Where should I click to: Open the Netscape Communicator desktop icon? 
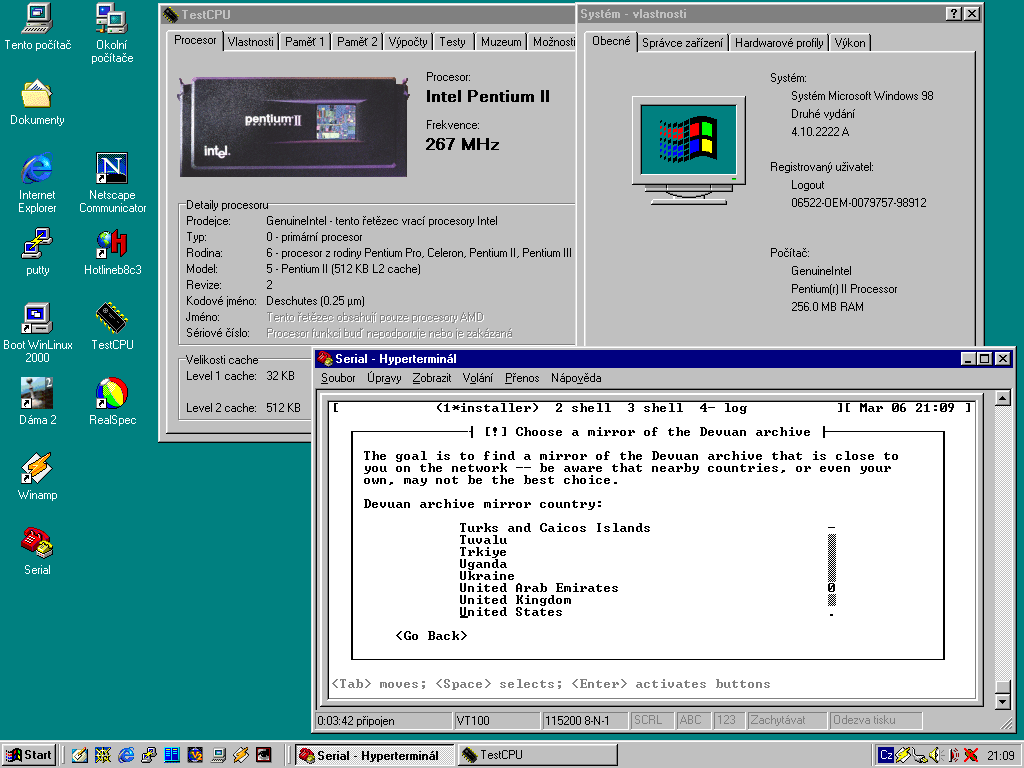click(111, 169)
